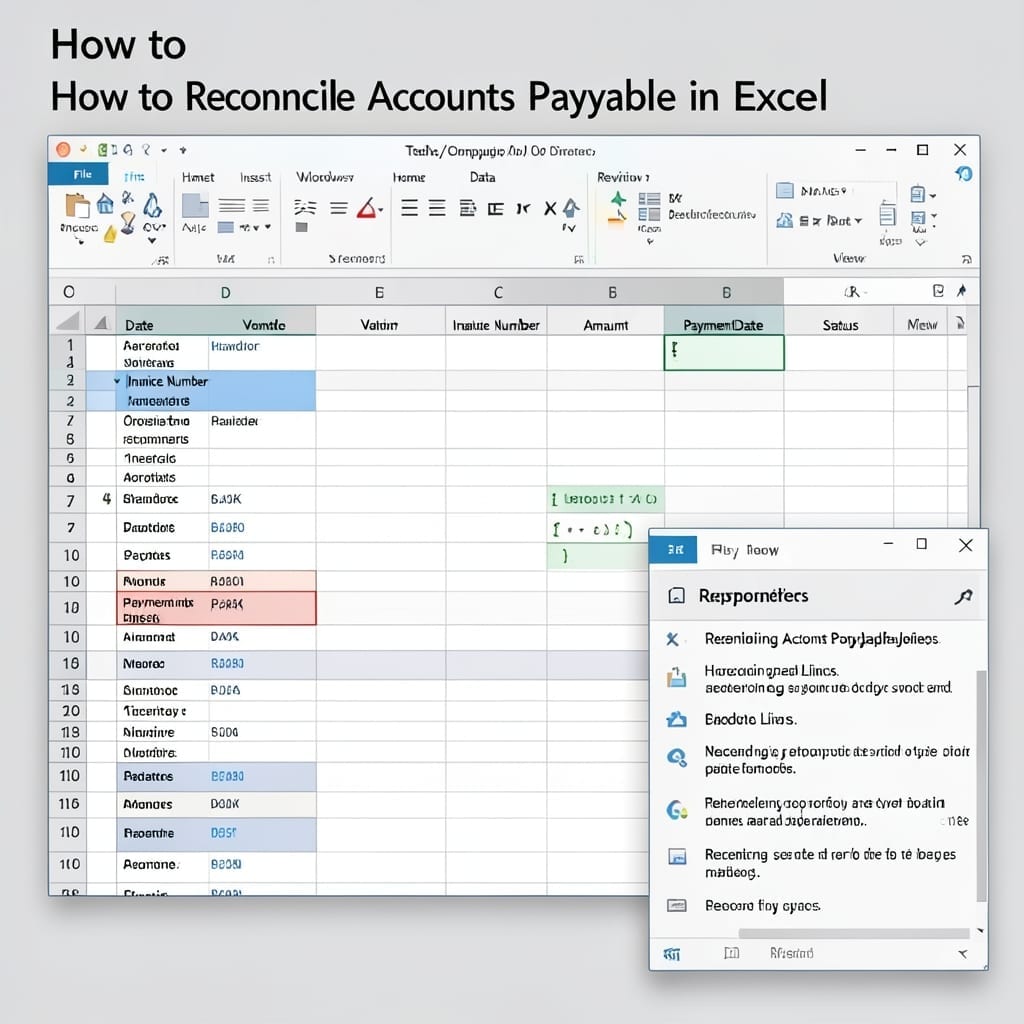Switch to the Insst ribbon tab

pos(255,177)
